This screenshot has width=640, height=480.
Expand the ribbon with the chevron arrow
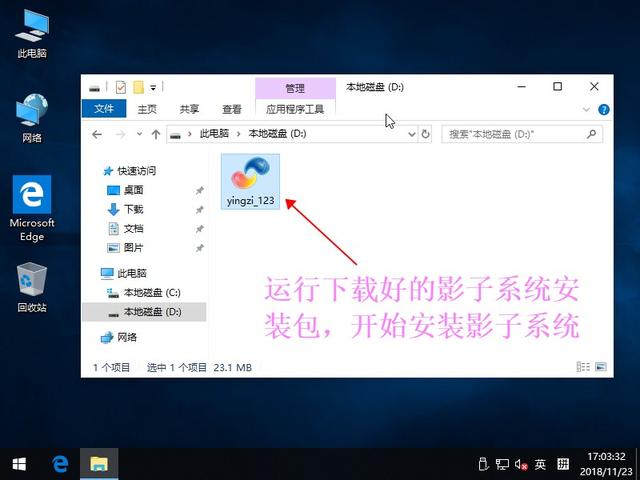[x=587, y=109]
